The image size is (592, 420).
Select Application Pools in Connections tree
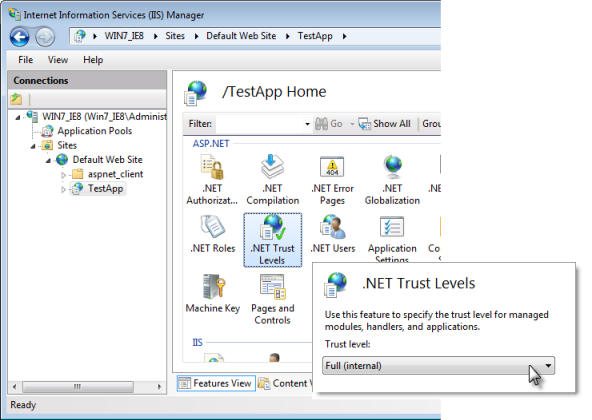point(94,131)
